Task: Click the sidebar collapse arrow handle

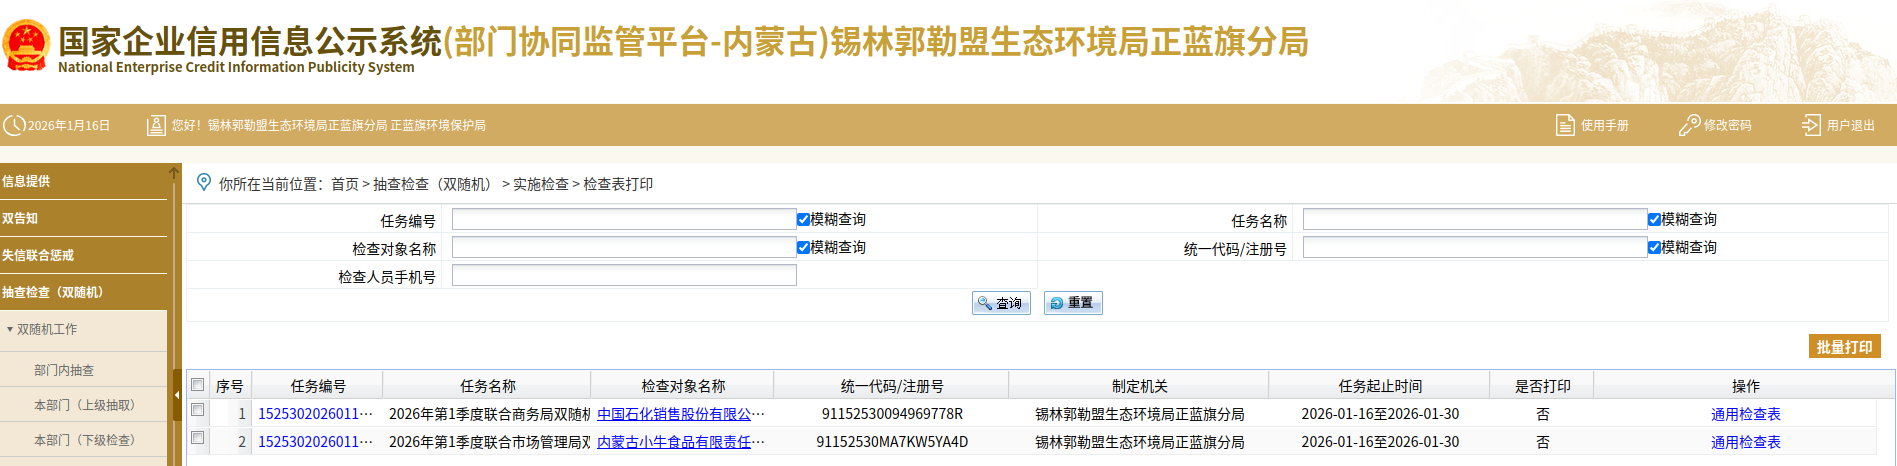Action: coord(177,395)
